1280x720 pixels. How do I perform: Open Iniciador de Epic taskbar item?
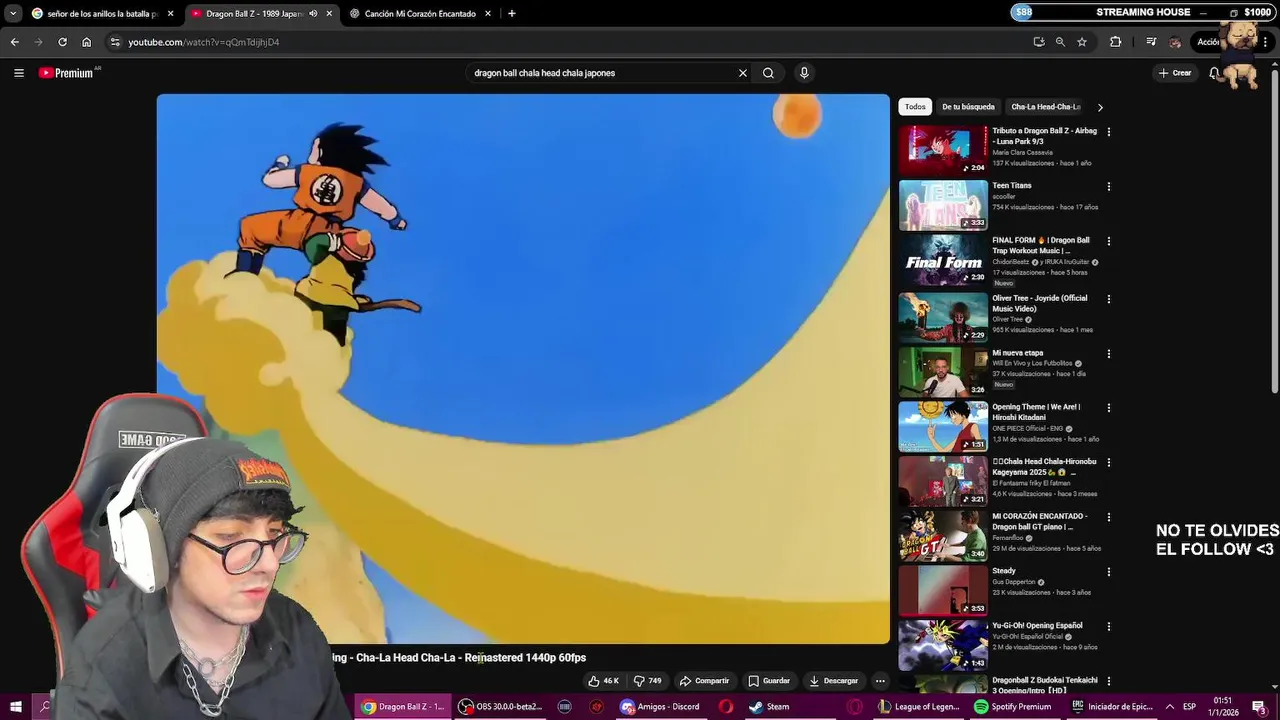pos(1112,707)
